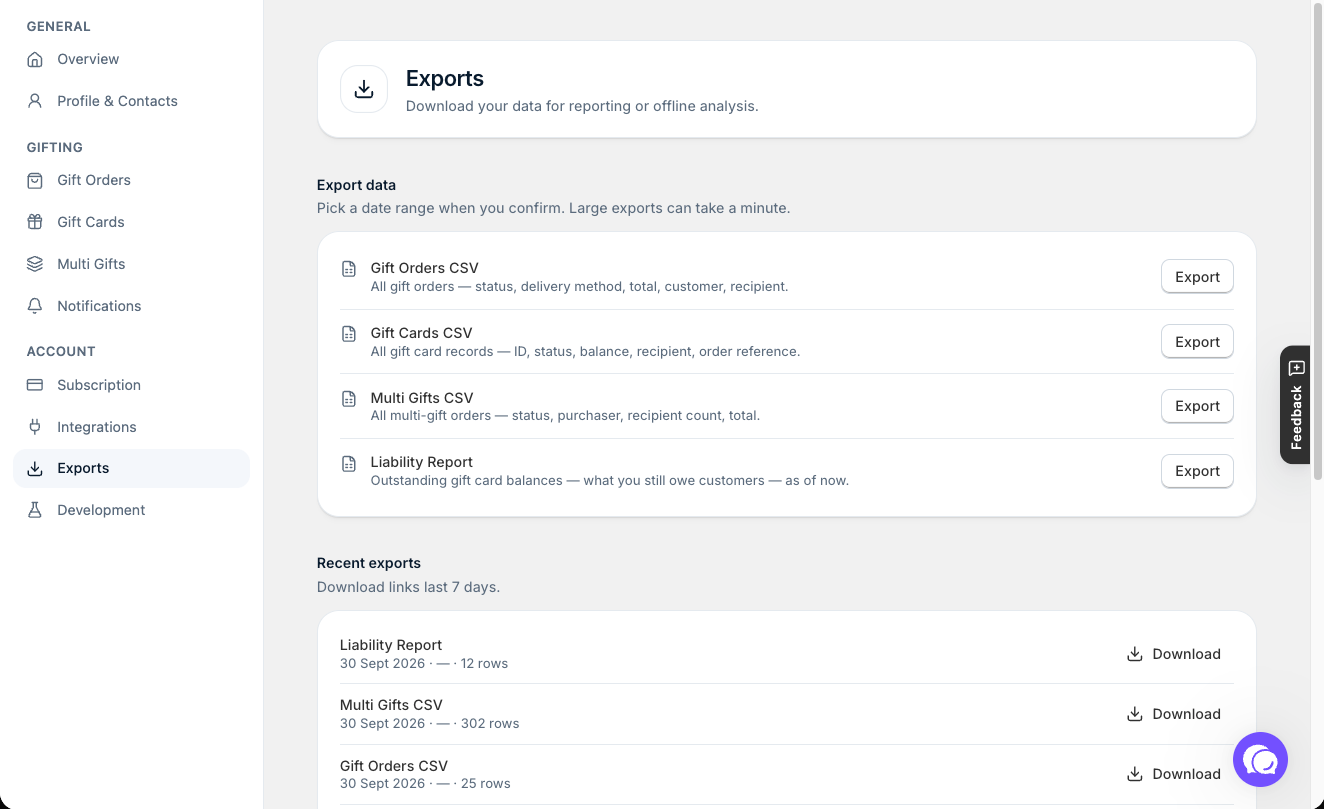Click the Multi Gifts CSV file icon
This screenshot has width=1324, height=809.
coord(349,399)
